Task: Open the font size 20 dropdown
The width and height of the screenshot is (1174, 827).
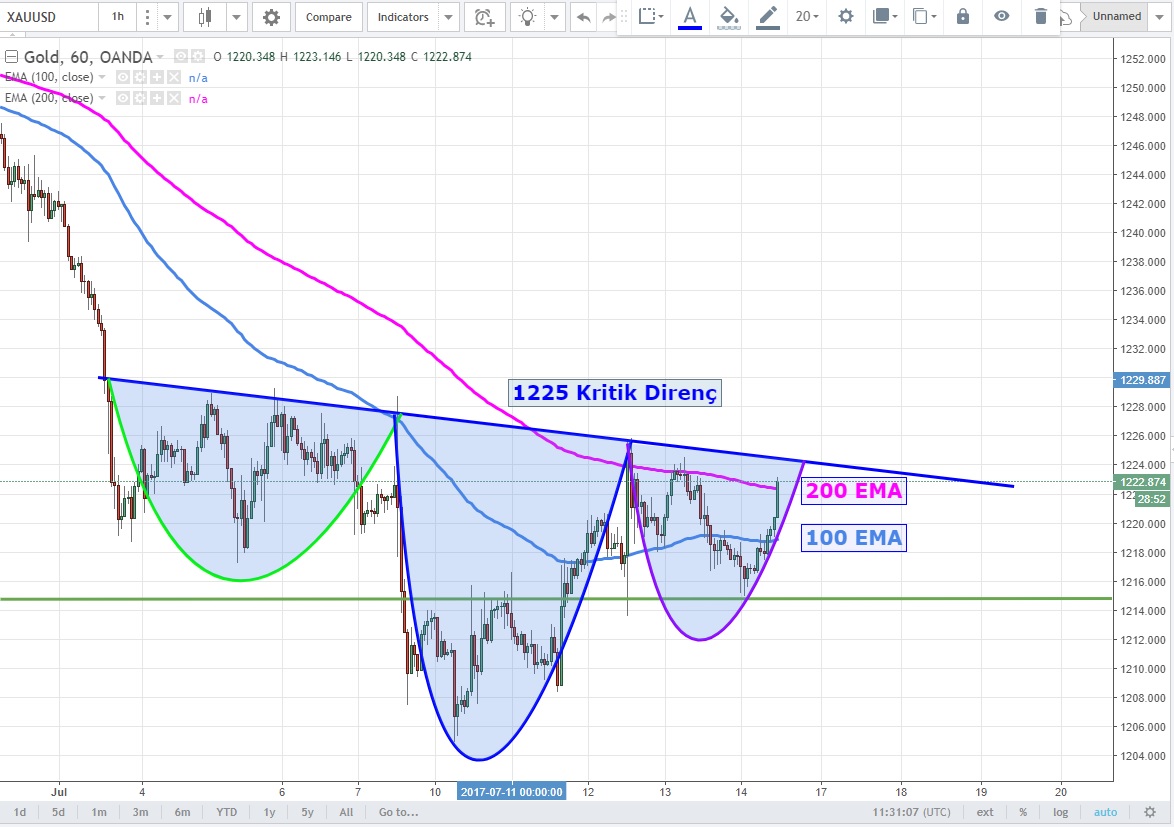Action: click(x=806, y=16)
